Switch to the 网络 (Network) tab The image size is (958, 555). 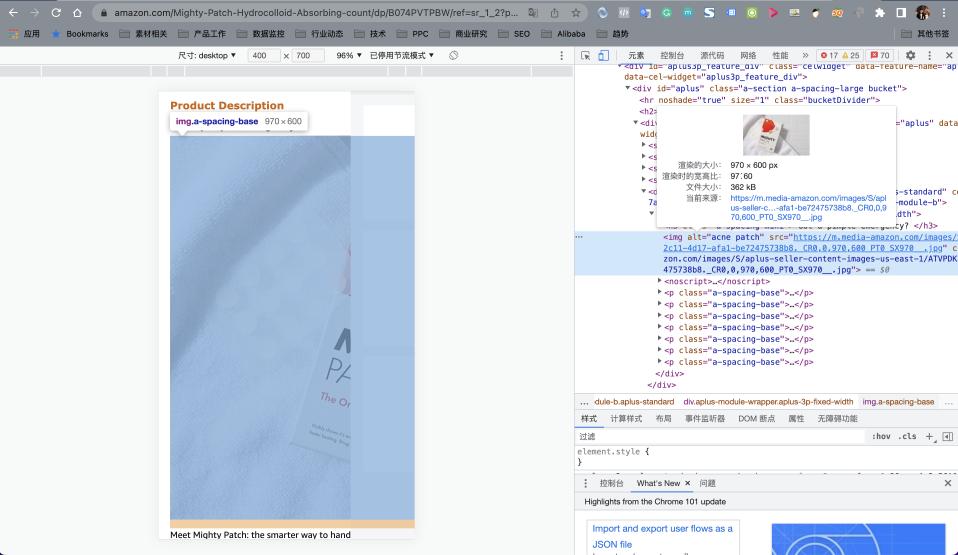point(748,55)
